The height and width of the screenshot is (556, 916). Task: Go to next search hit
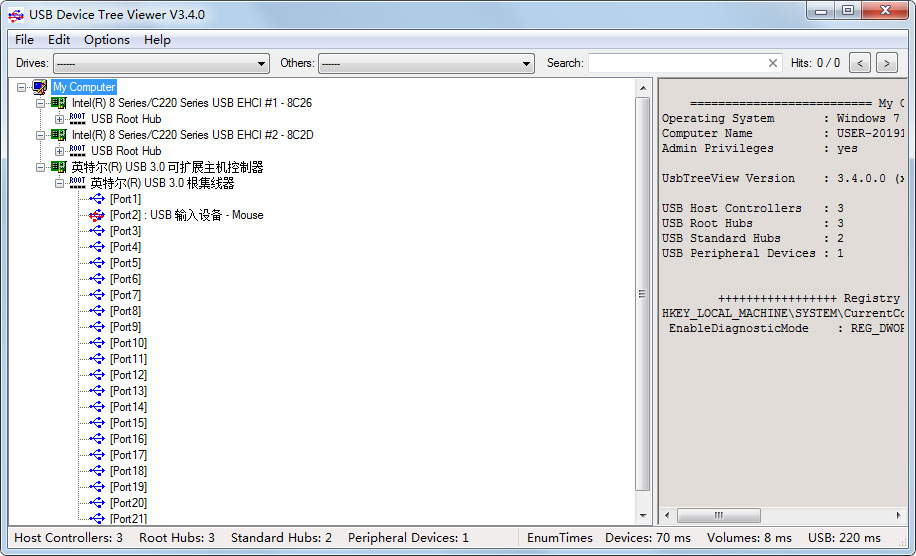pos(886,63)
